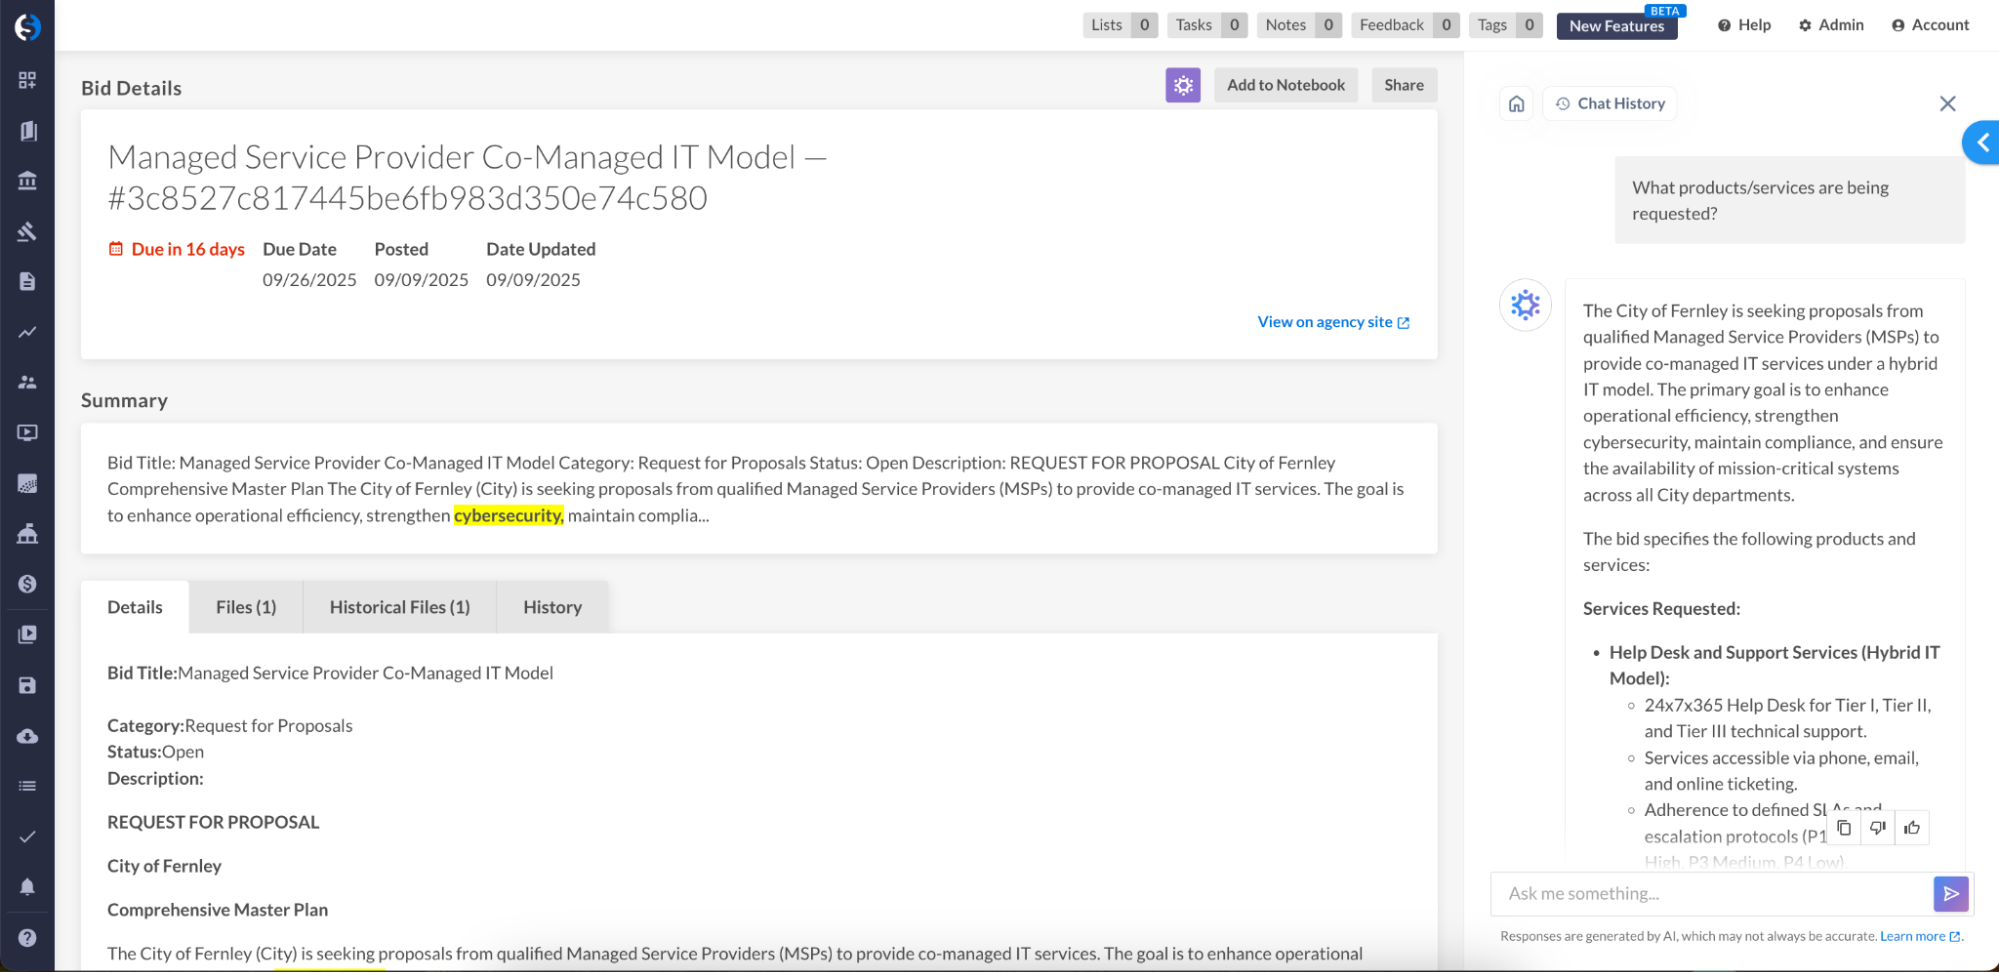Open the gavel icon in sidebar
This screenshot has height=973, width=1999.
[x=27, y=232]
